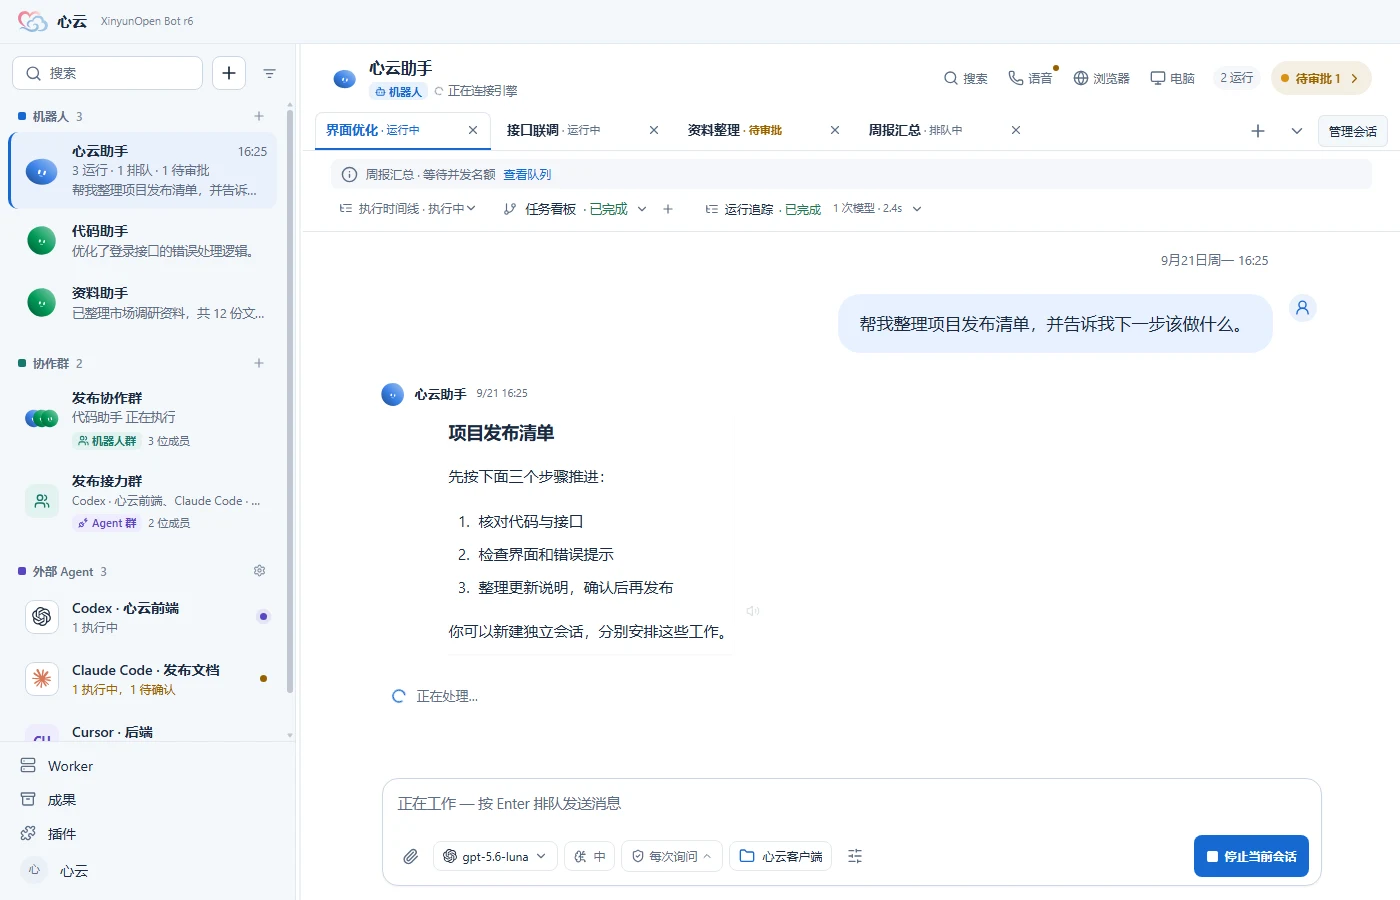Open the sidebar filter icon

coord(269,73)
